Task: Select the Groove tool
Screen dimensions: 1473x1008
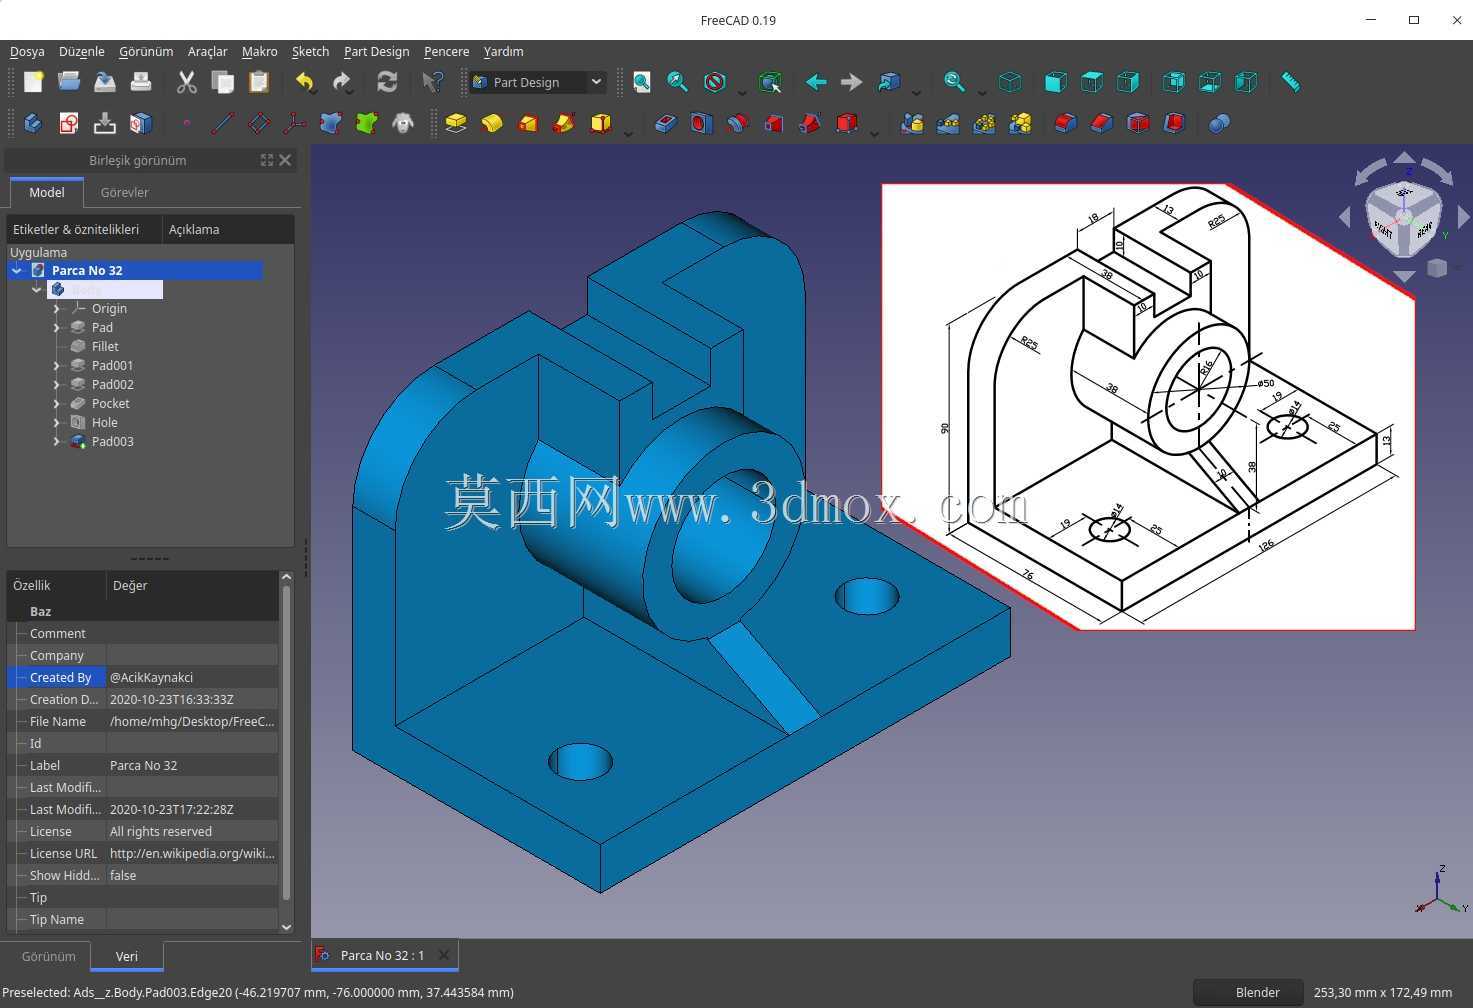Action: tap(737, 123)
